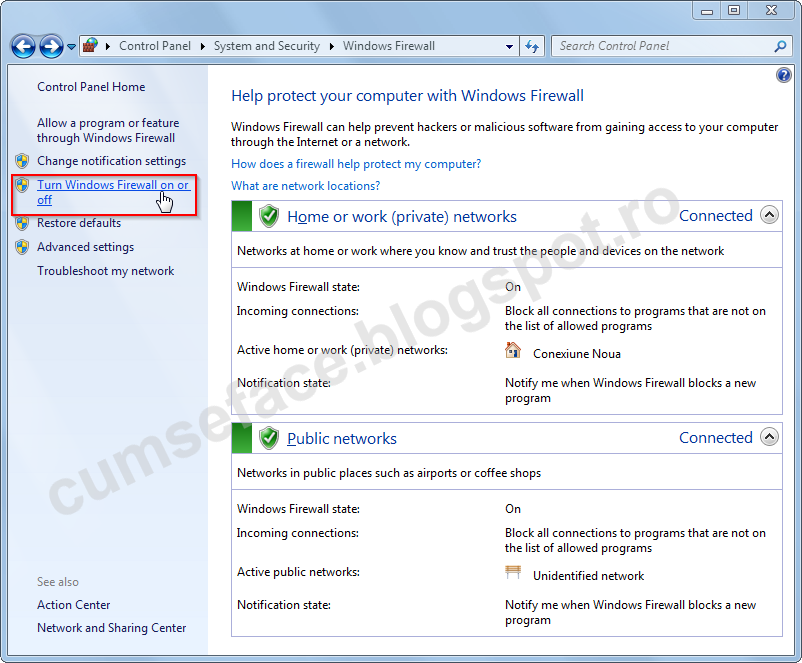Minimize the Windows Firewall window
The image size is (802, 663).
point(707,11)
